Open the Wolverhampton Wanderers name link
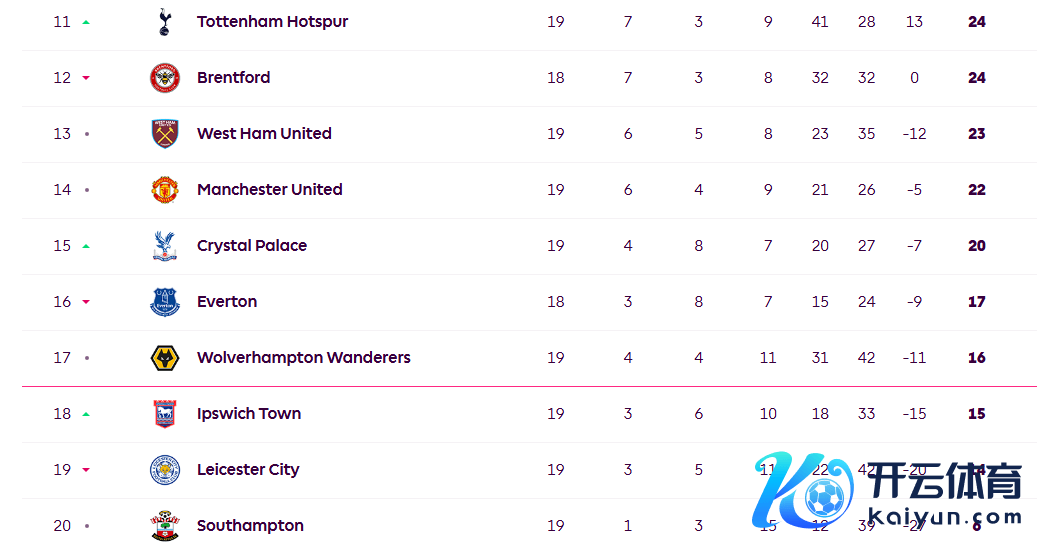 coord(303,358)
